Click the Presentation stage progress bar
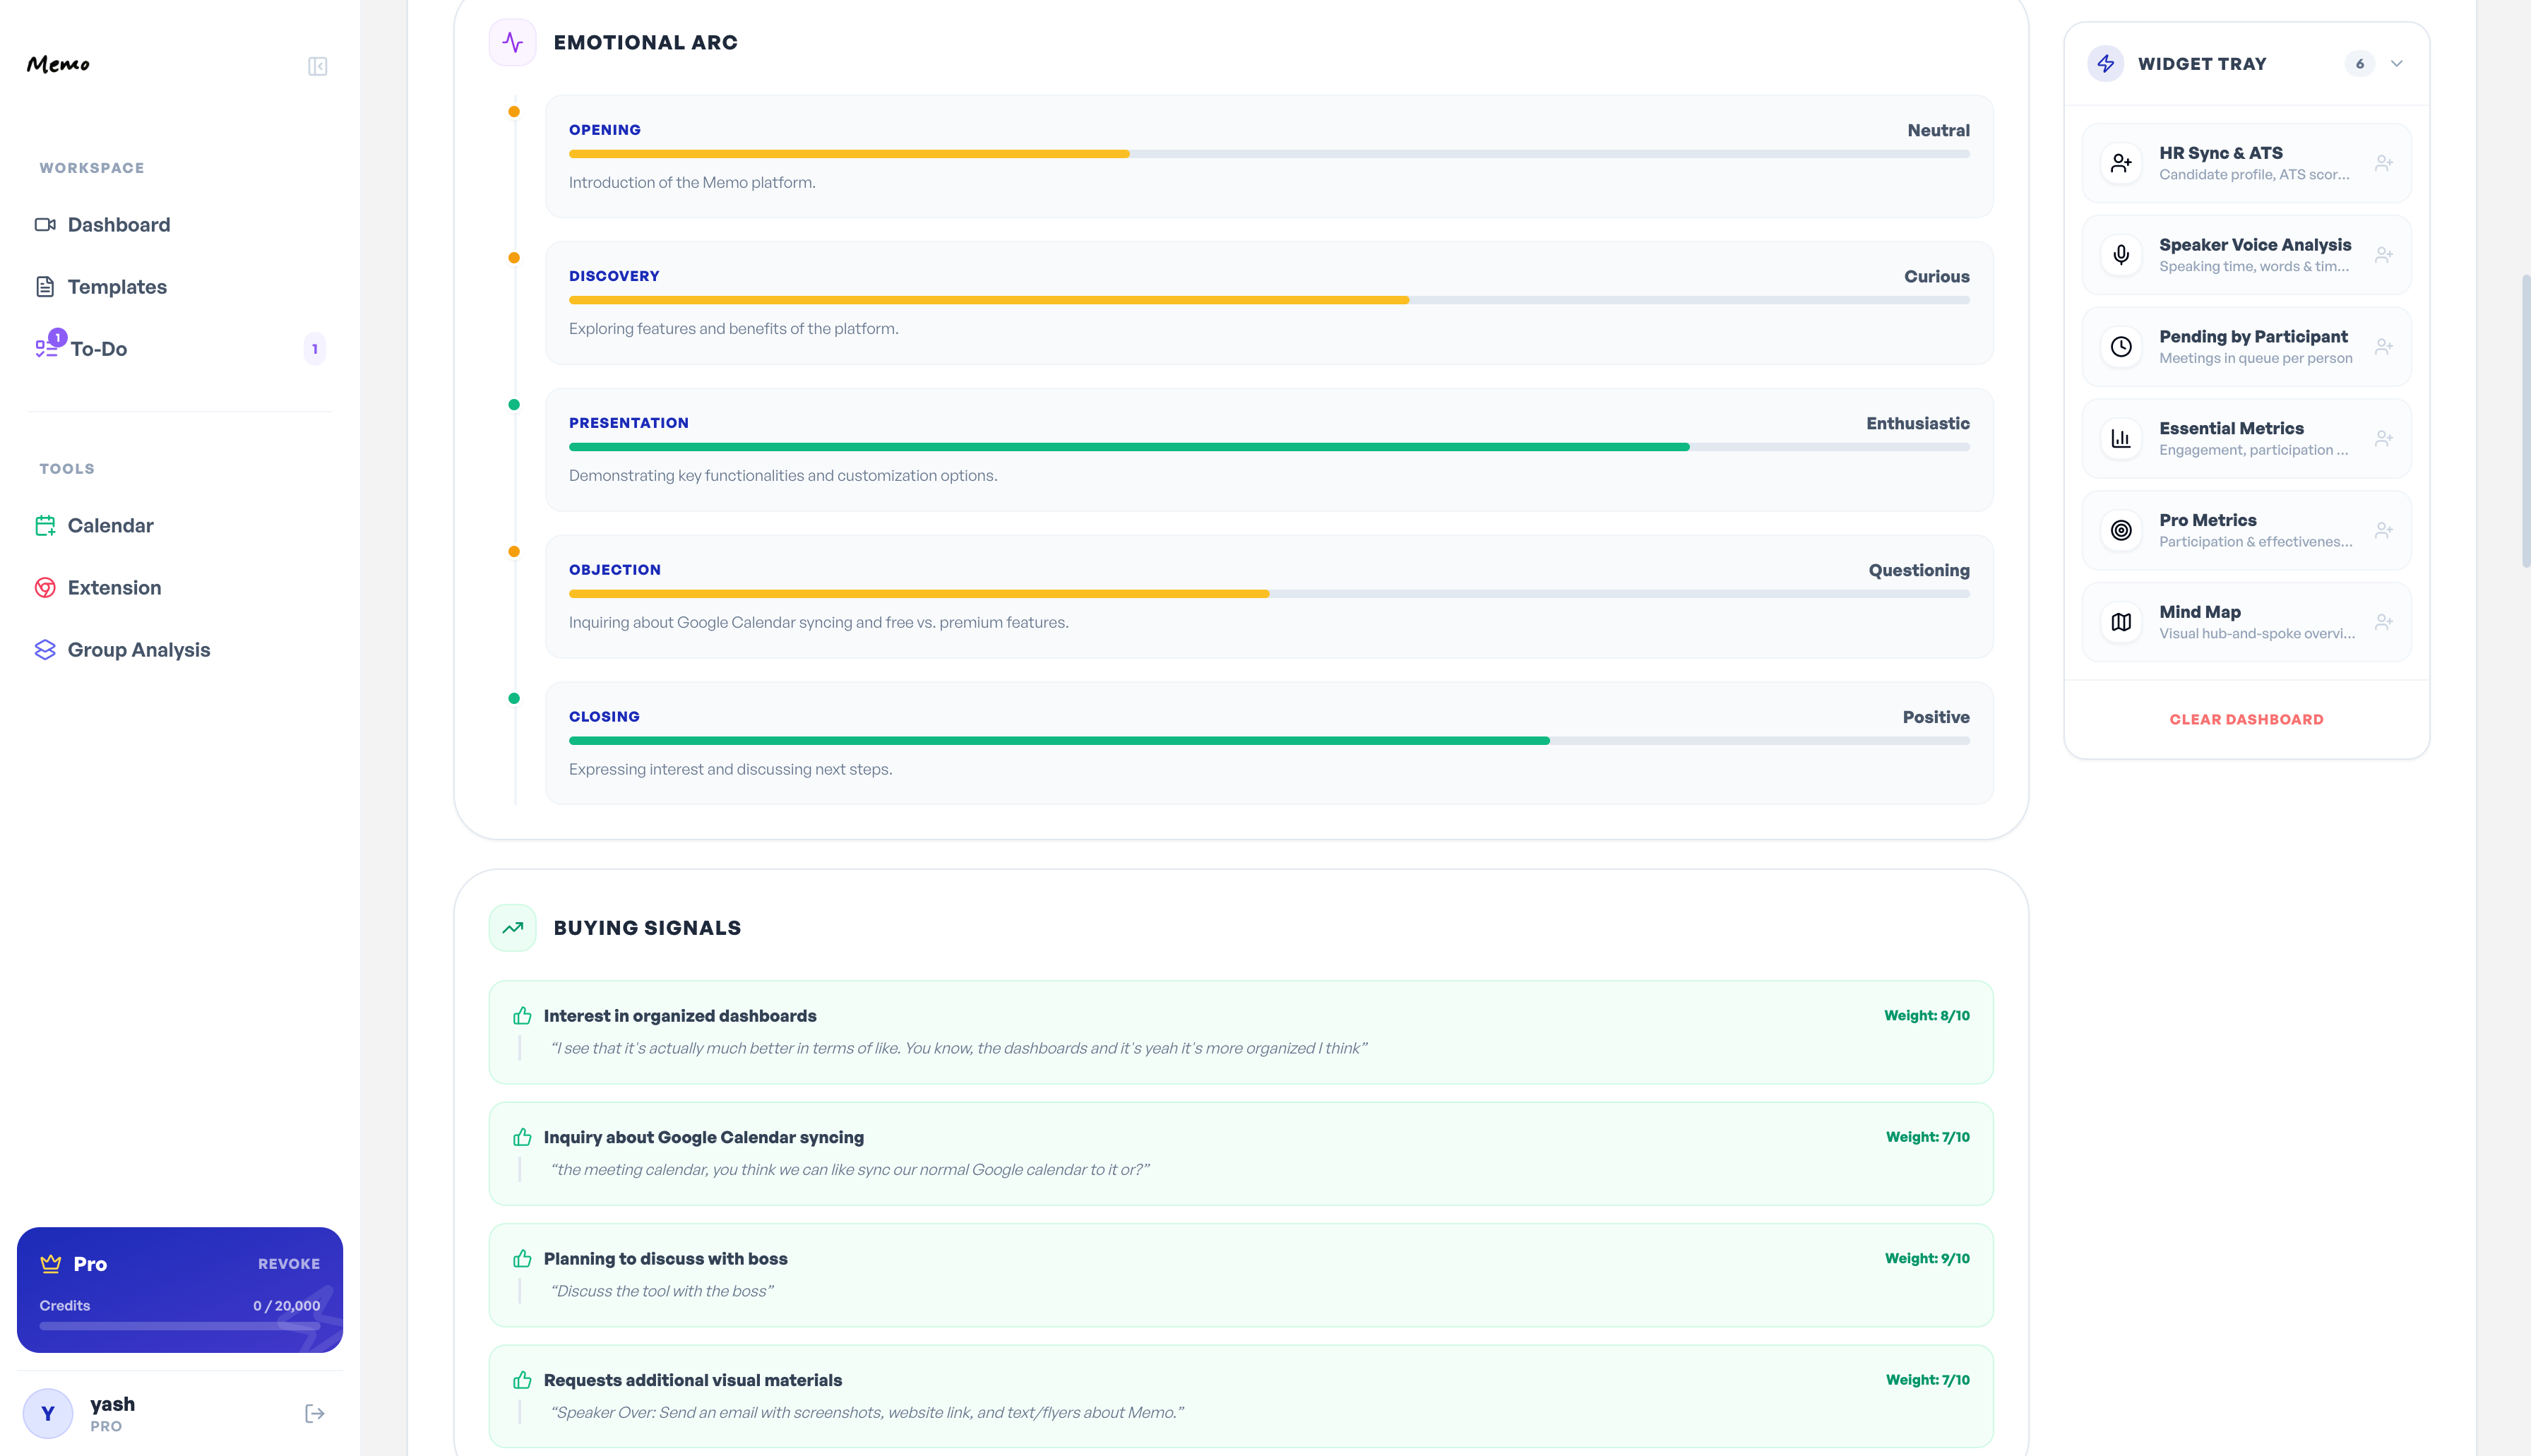The width and height of the screenshot is (2531, 1456). (1268, 447)
